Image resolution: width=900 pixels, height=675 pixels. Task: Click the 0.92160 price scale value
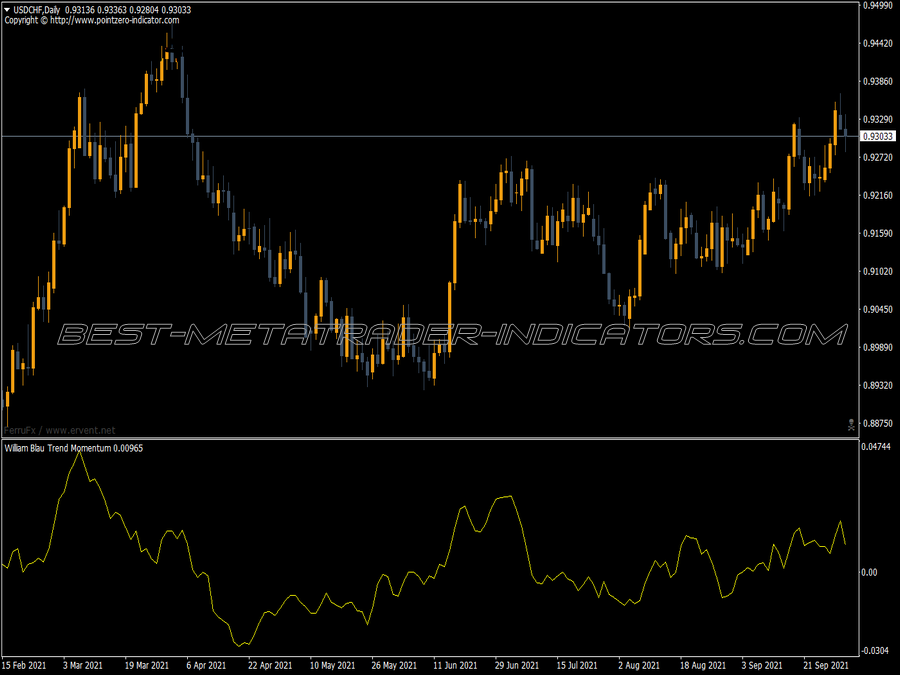pyautogui.click(x=878, y=195)
